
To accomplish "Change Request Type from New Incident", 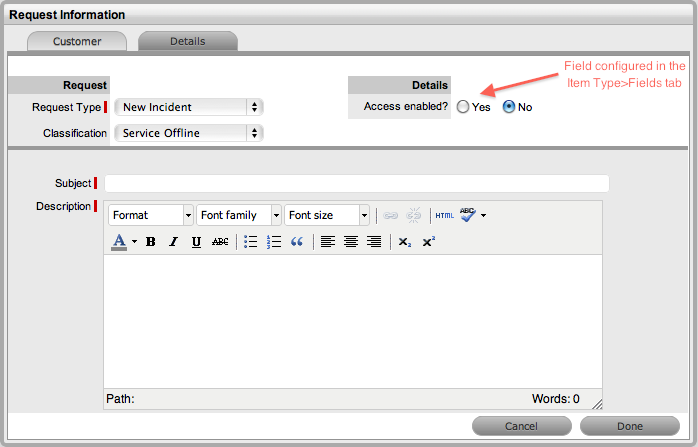I will pos(189,107).
